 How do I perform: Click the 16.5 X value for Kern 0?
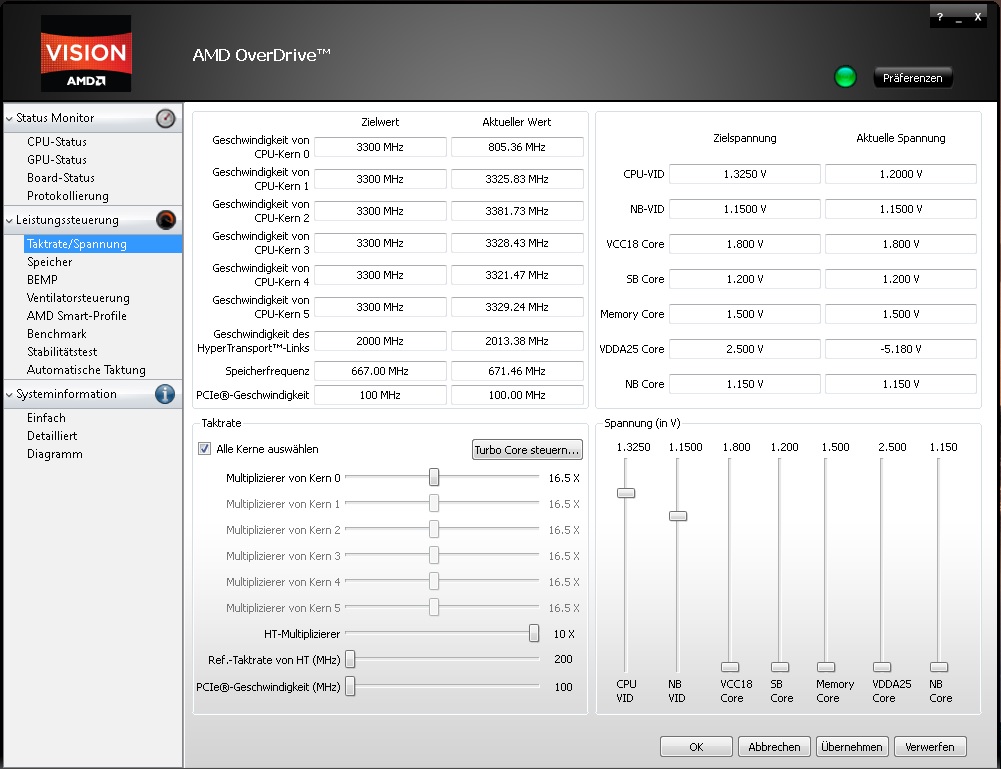564,478
